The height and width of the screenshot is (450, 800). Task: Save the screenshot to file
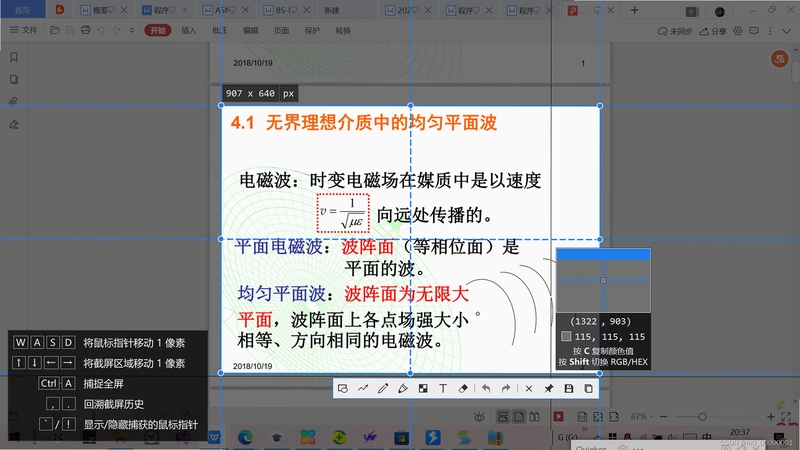click(568, 389)
